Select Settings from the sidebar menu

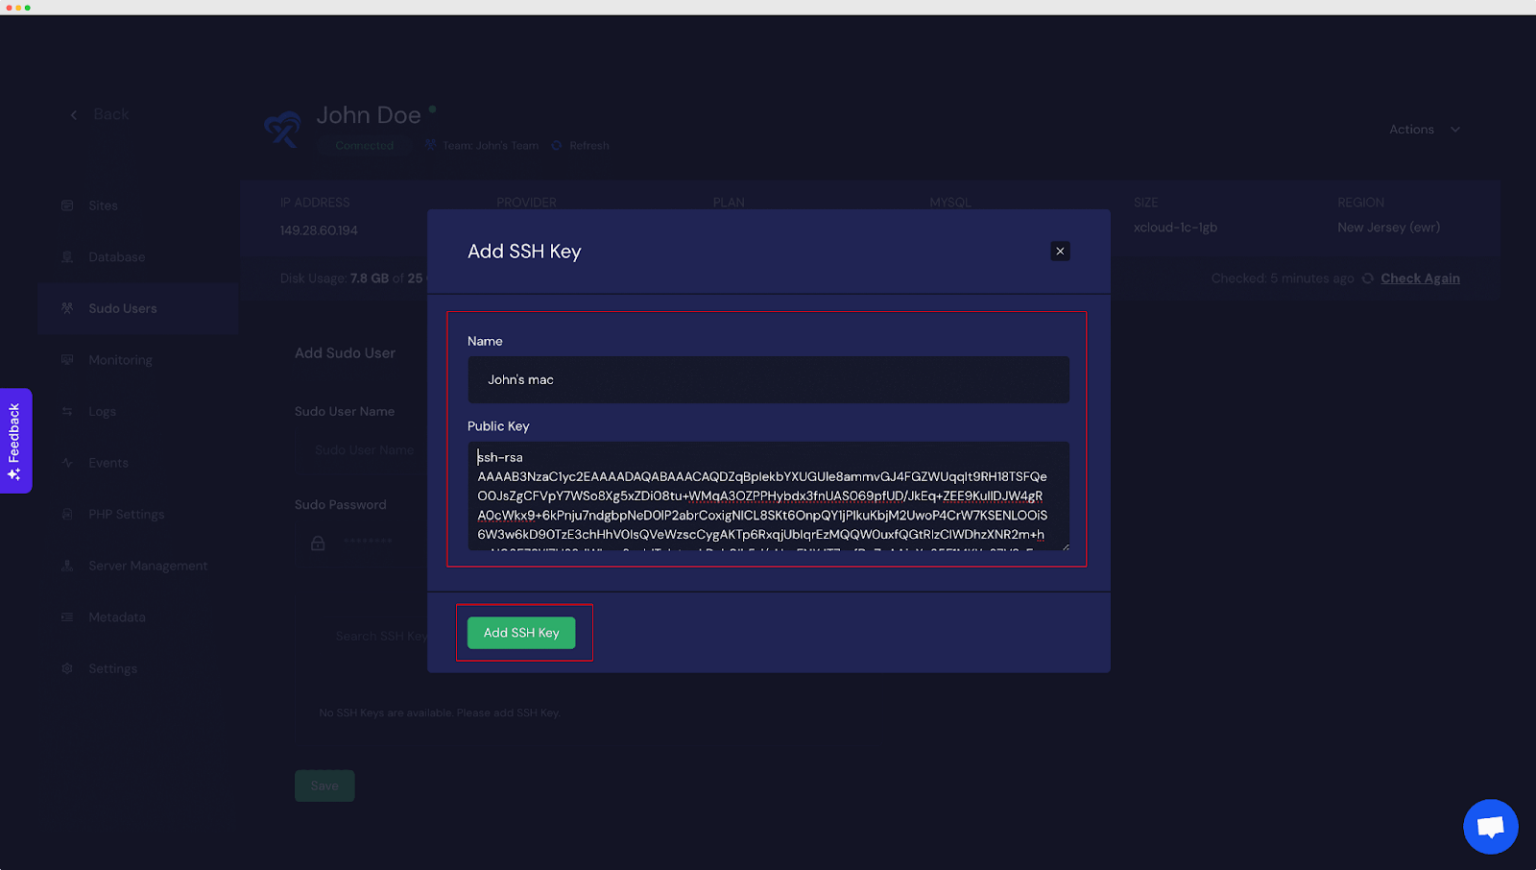[66, 668]
